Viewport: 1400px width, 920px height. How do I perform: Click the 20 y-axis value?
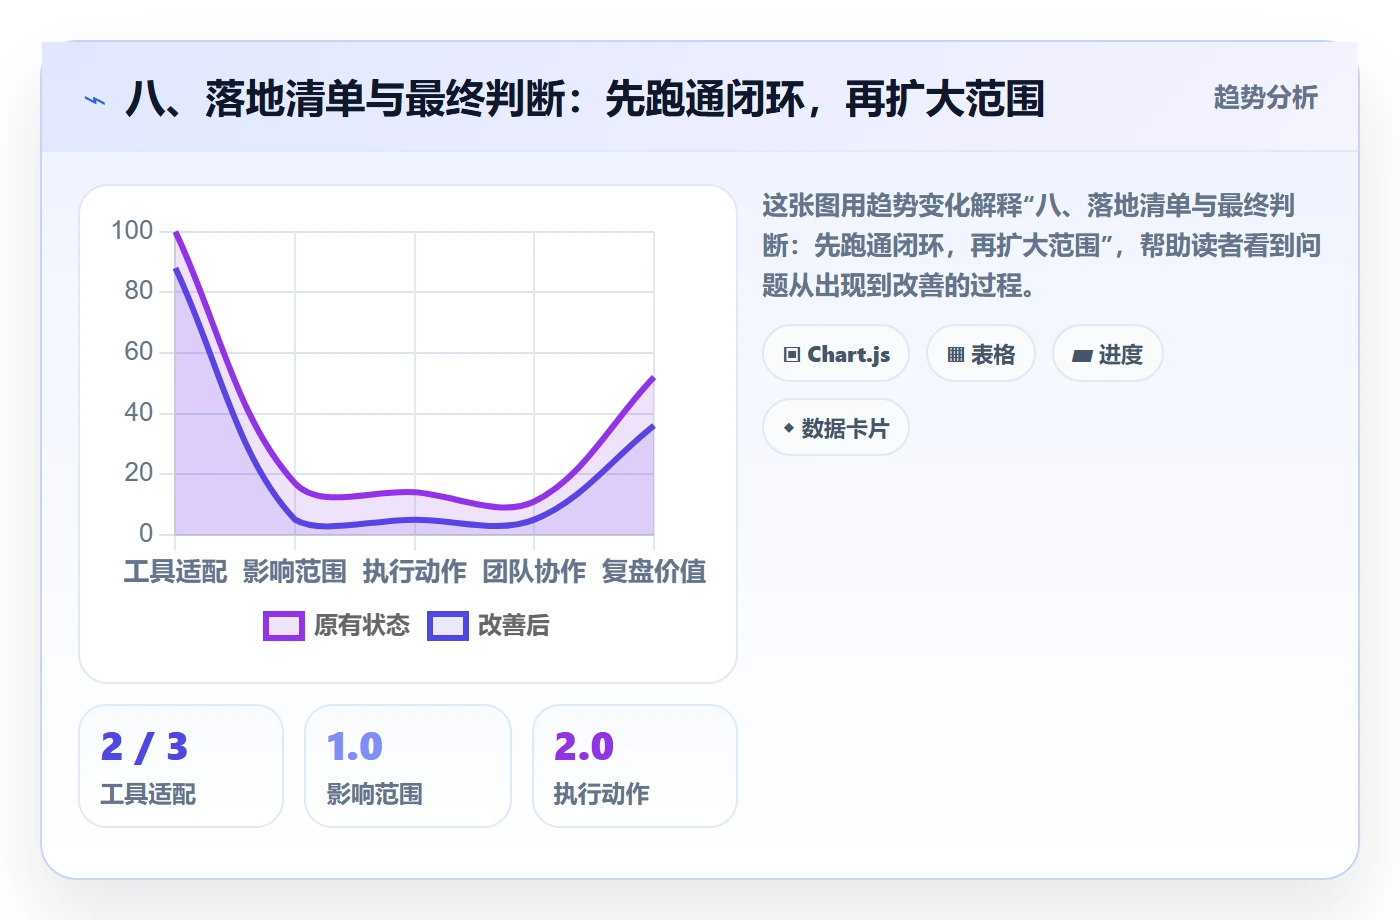(x=139, y=473)
